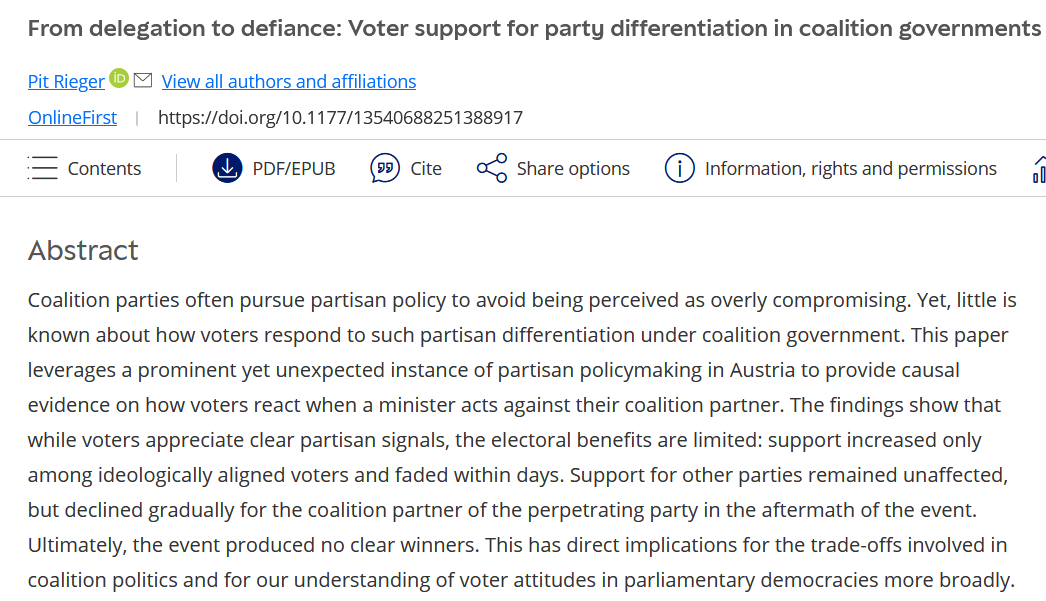Follow the OnlineFirst link

coord(72,118)
